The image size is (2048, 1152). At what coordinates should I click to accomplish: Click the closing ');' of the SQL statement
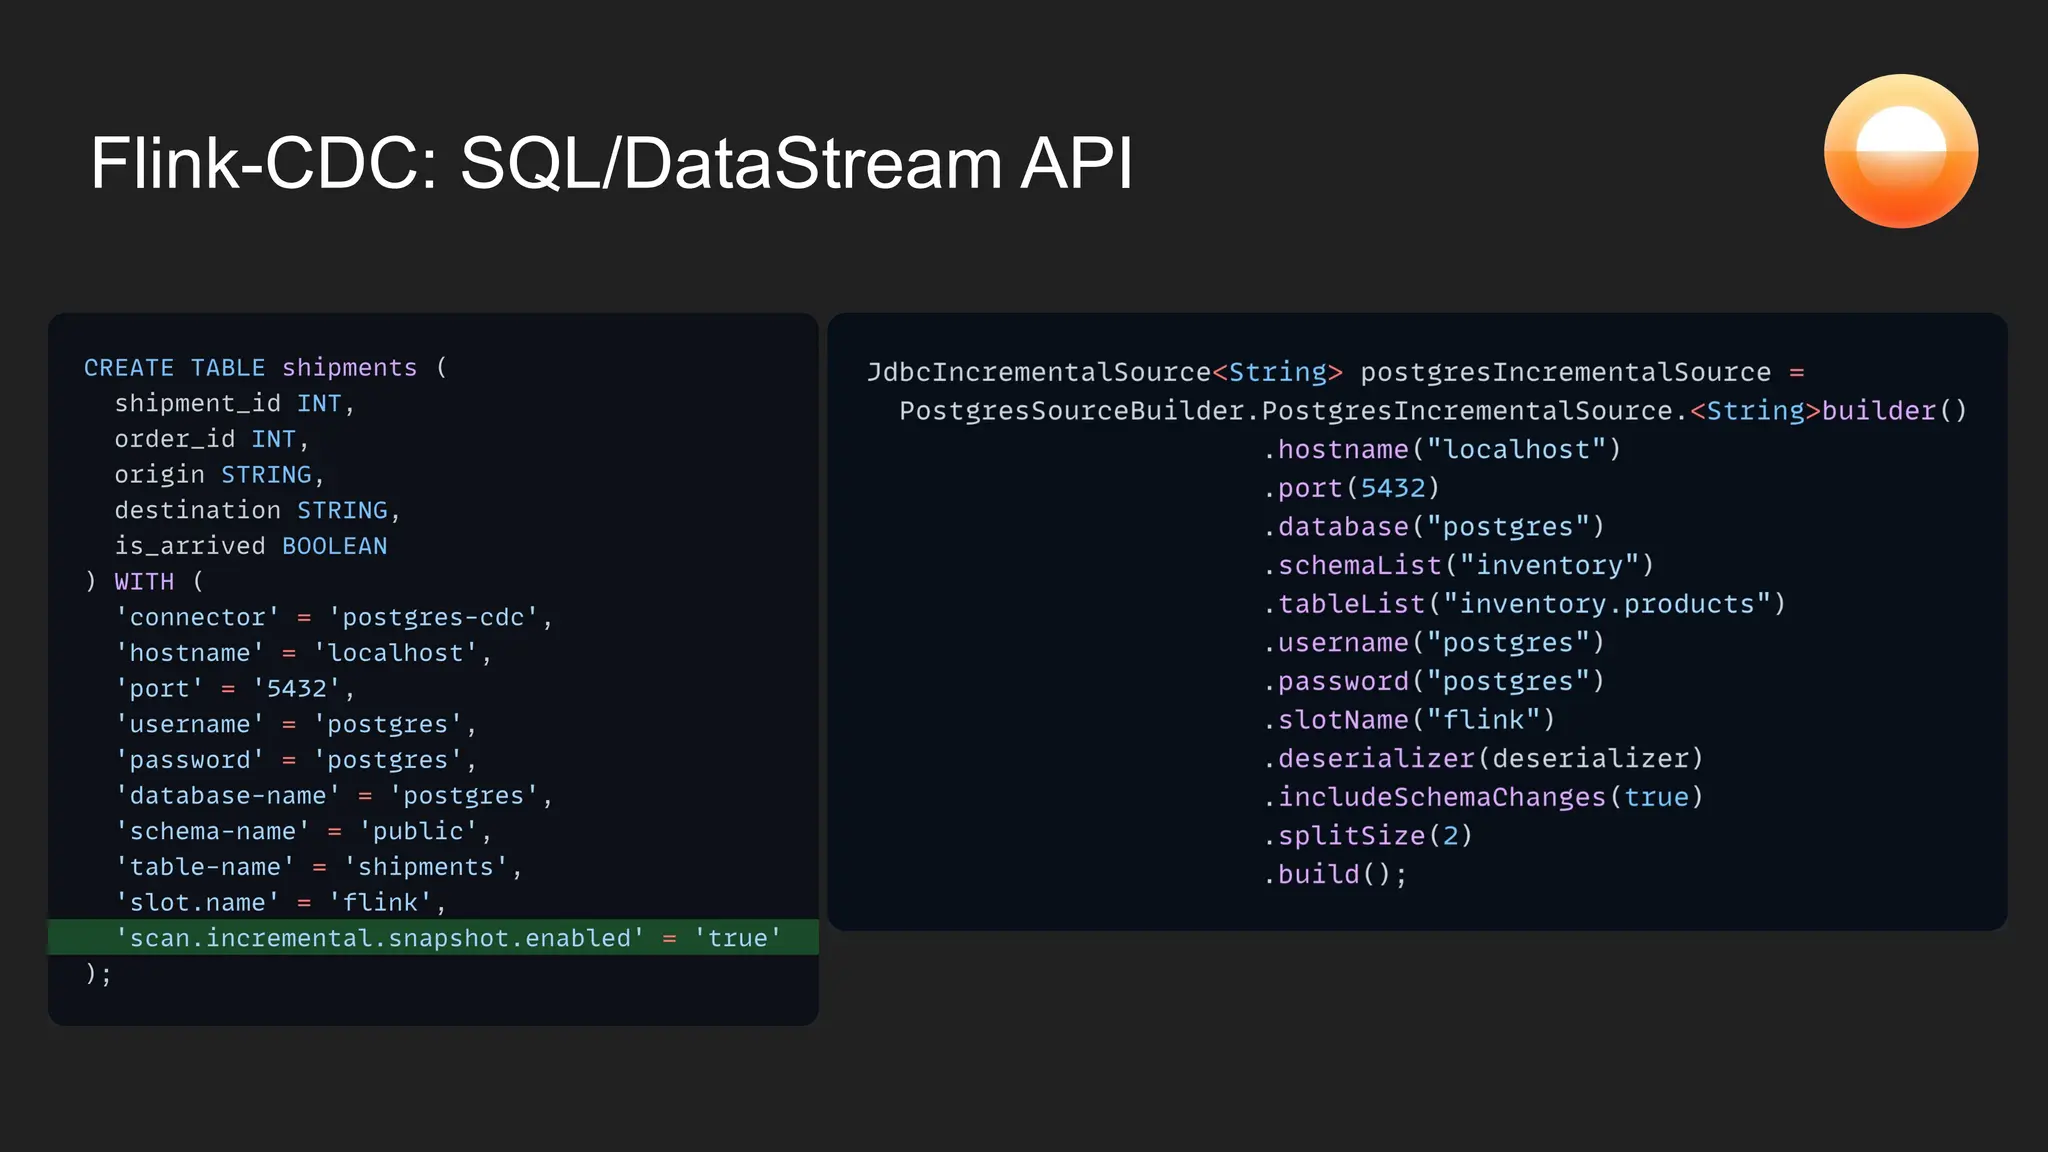(99, 974)
